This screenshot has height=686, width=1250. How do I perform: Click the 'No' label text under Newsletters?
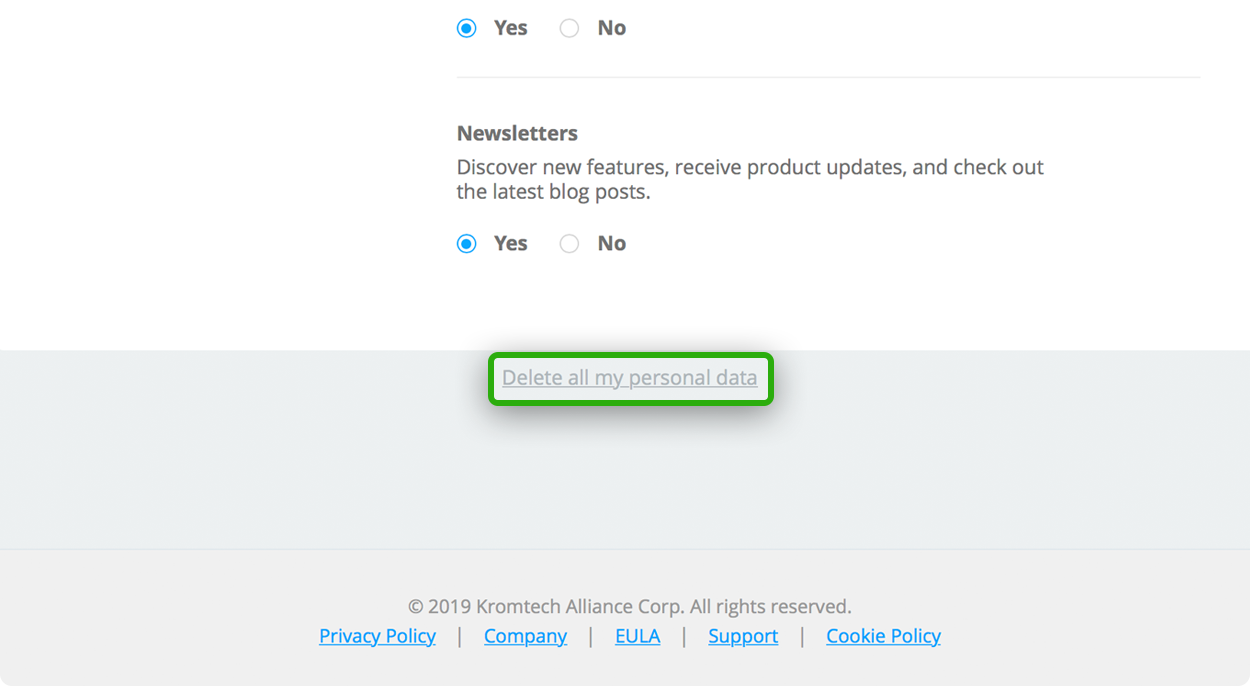click(612, 243)
